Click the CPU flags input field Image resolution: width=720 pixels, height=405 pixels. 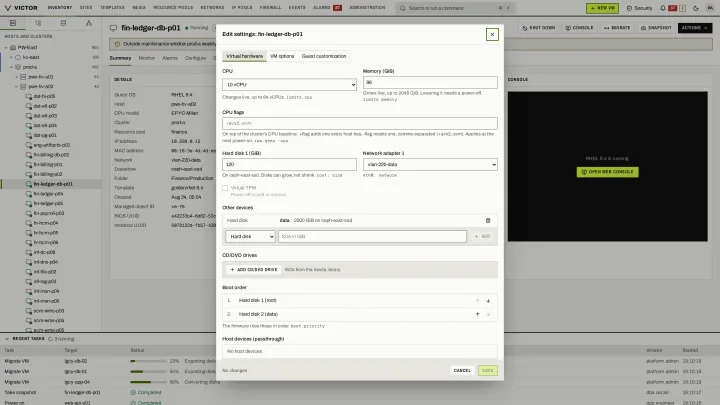point(360,124)
